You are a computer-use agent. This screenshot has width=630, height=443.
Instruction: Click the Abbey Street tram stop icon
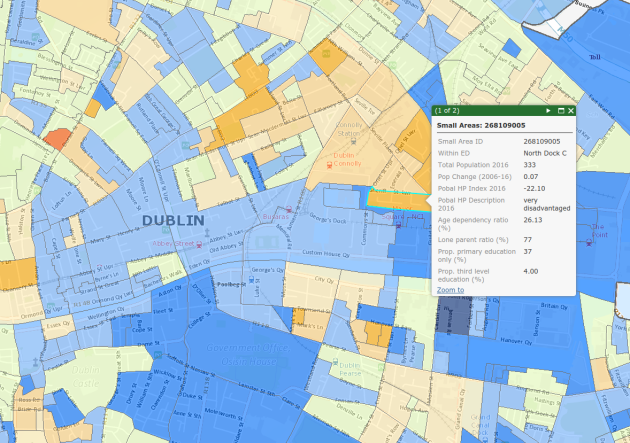tap(201, 242)
